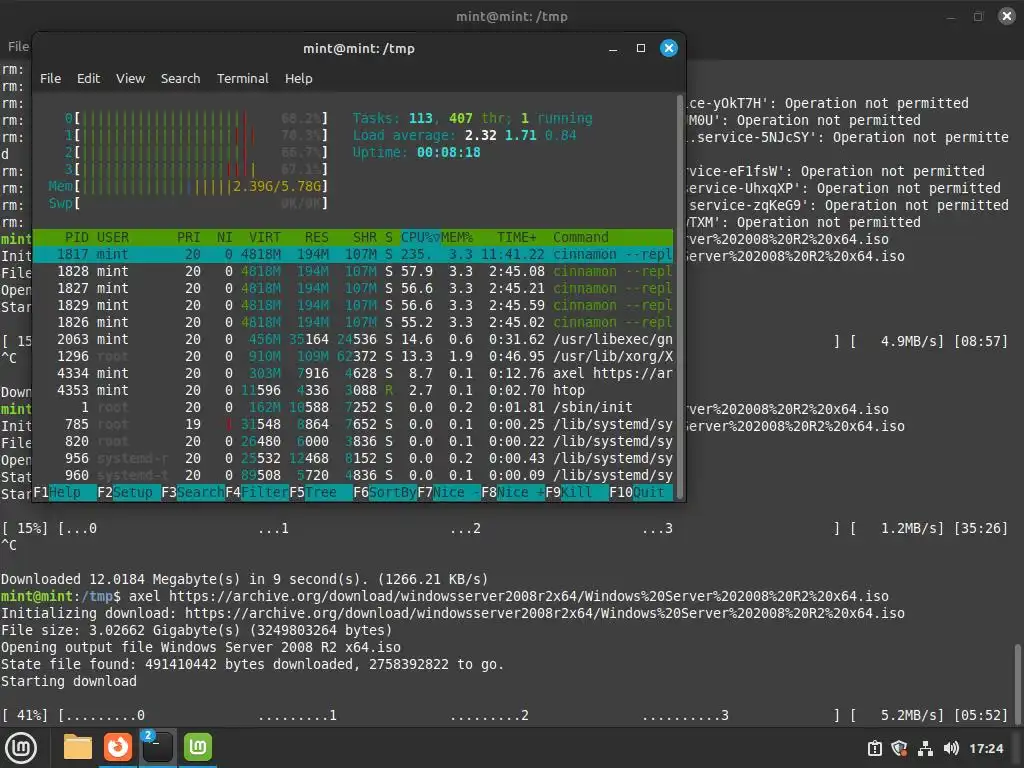Click the Swp usage meter bar
1024x768 pixels.
(188, 203)
